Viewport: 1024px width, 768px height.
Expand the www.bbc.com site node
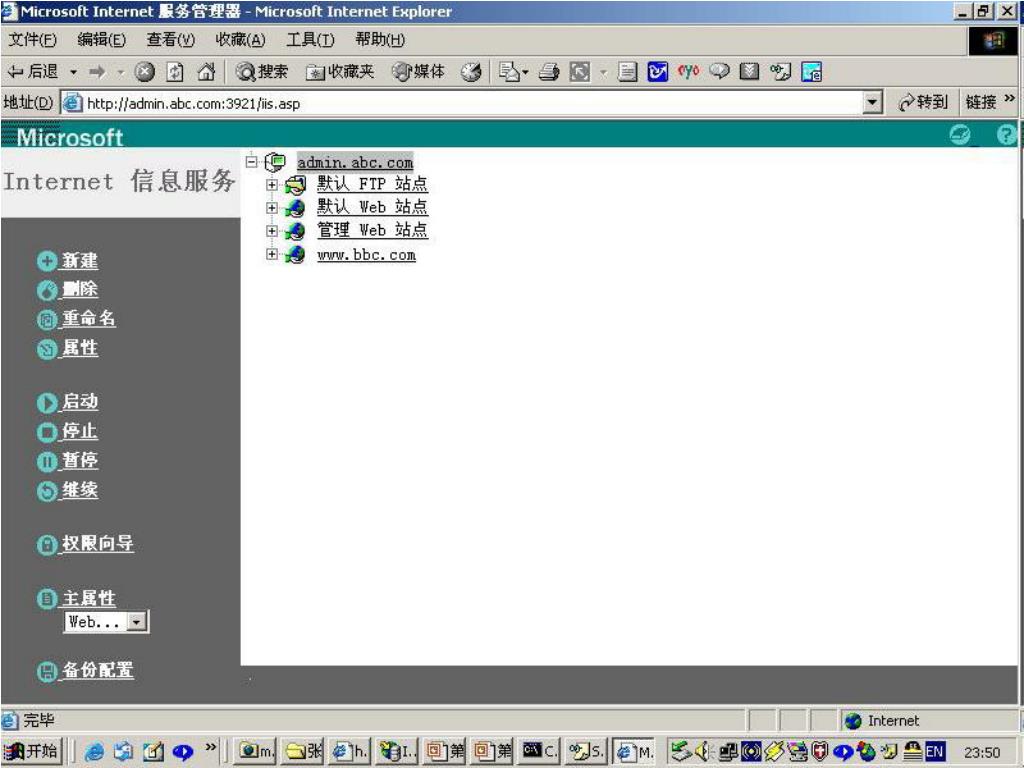tap(272, 254)
